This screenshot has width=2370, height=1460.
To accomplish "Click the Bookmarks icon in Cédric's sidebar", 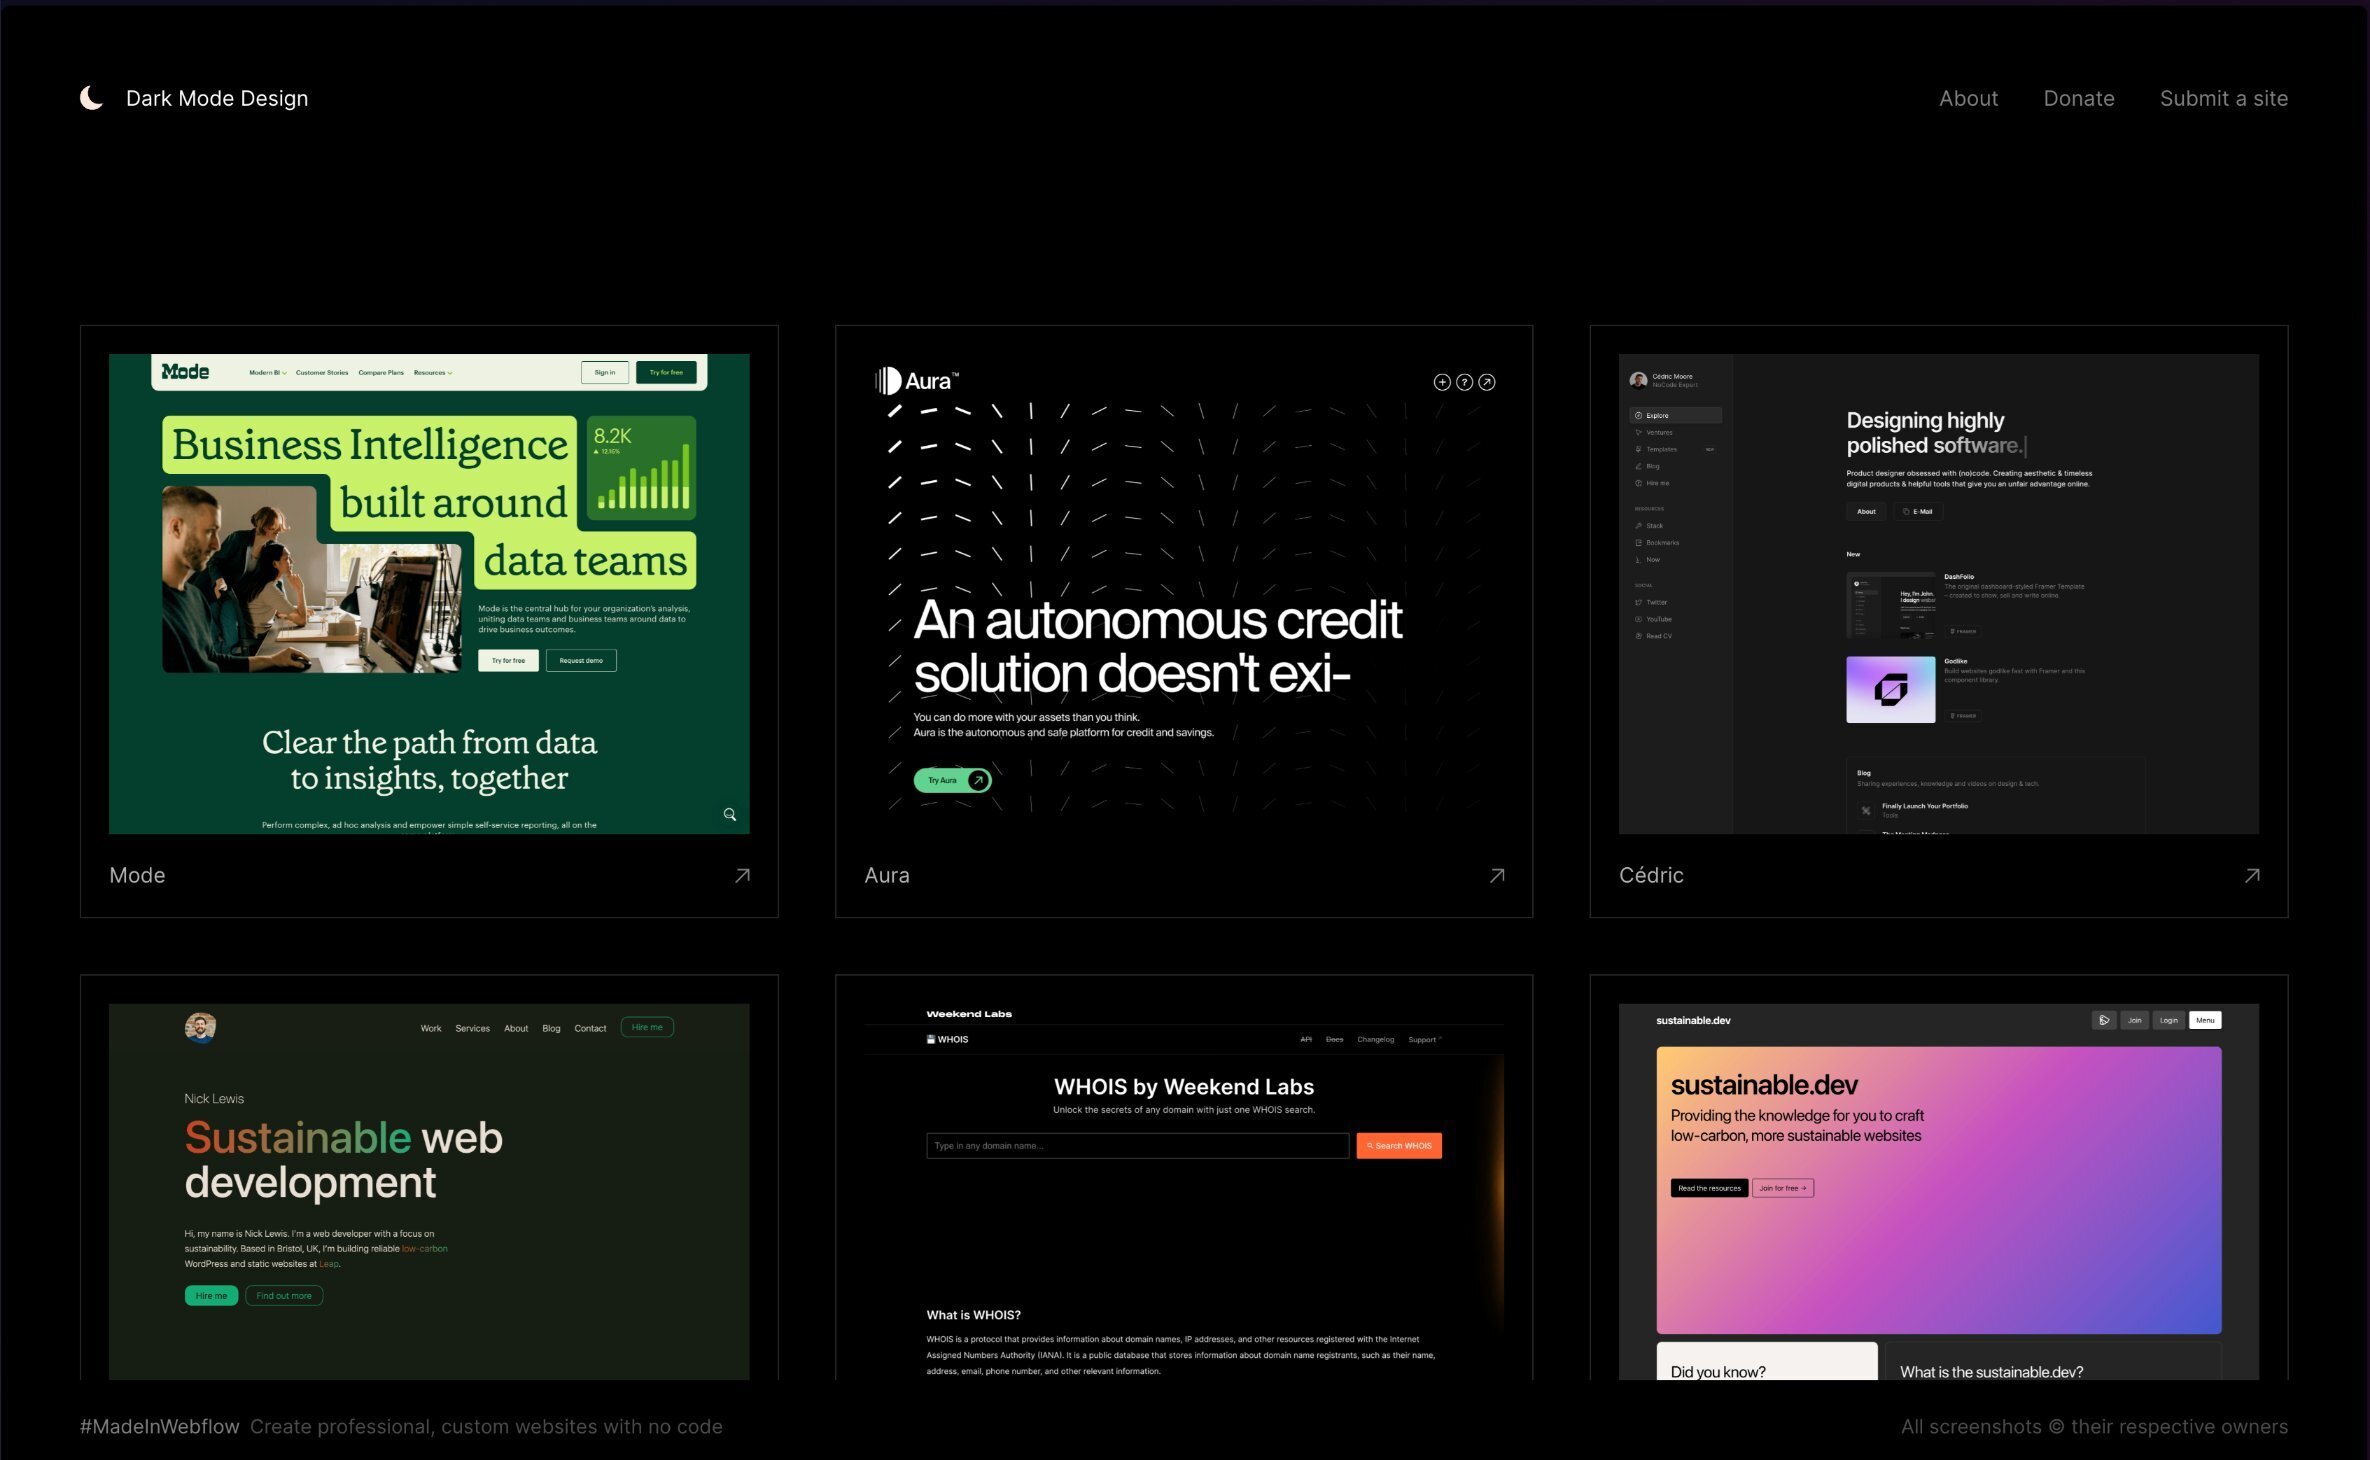I will [x=1639, y=542].
